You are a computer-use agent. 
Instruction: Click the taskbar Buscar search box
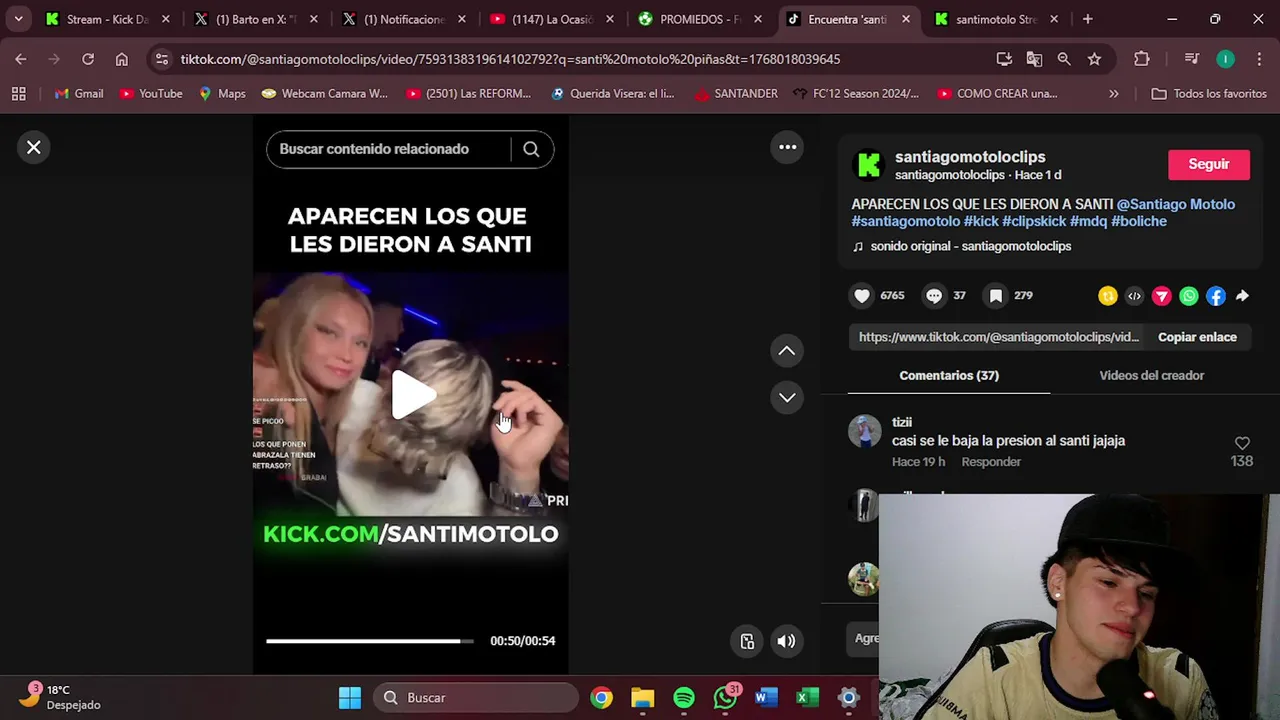click(x=477, y=698)
